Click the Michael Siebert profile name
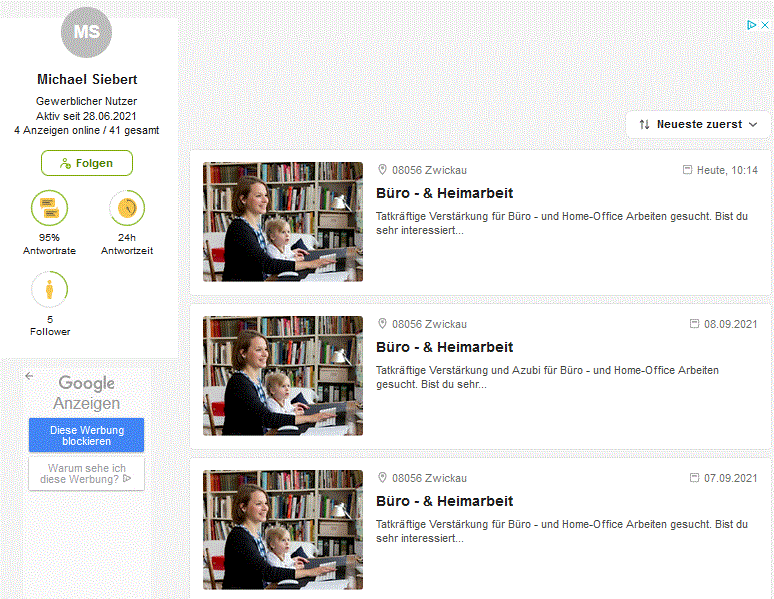 tap(87, 80)
